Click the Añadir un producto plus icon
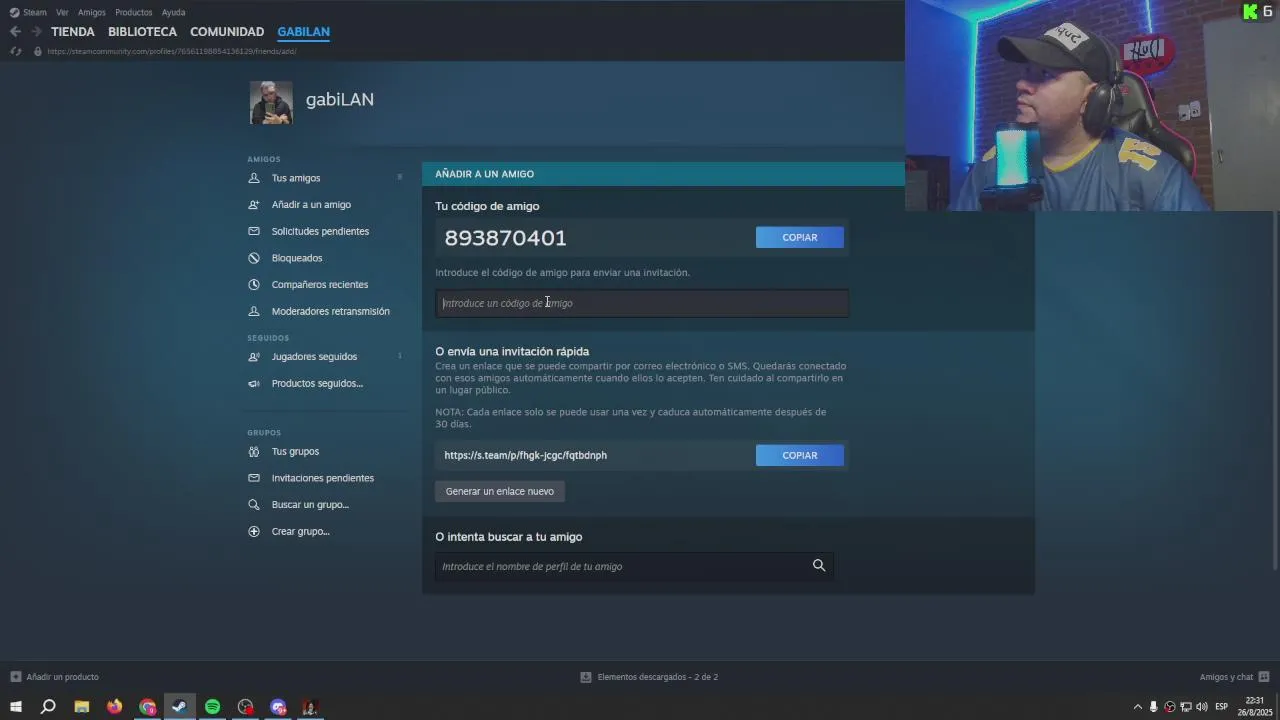Viewport: 1280px width, 720px height. click(15, 677)
